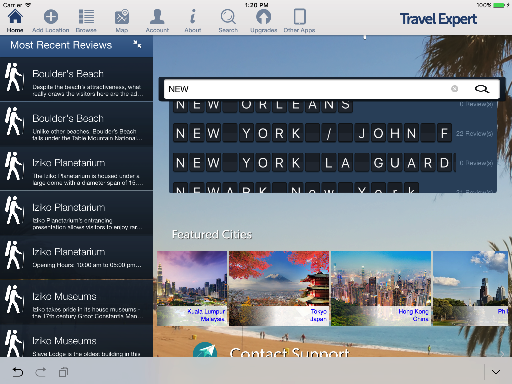Open the Tokyo Japan featured city
This screenshot has width=512, height=384.
(279, 288)
